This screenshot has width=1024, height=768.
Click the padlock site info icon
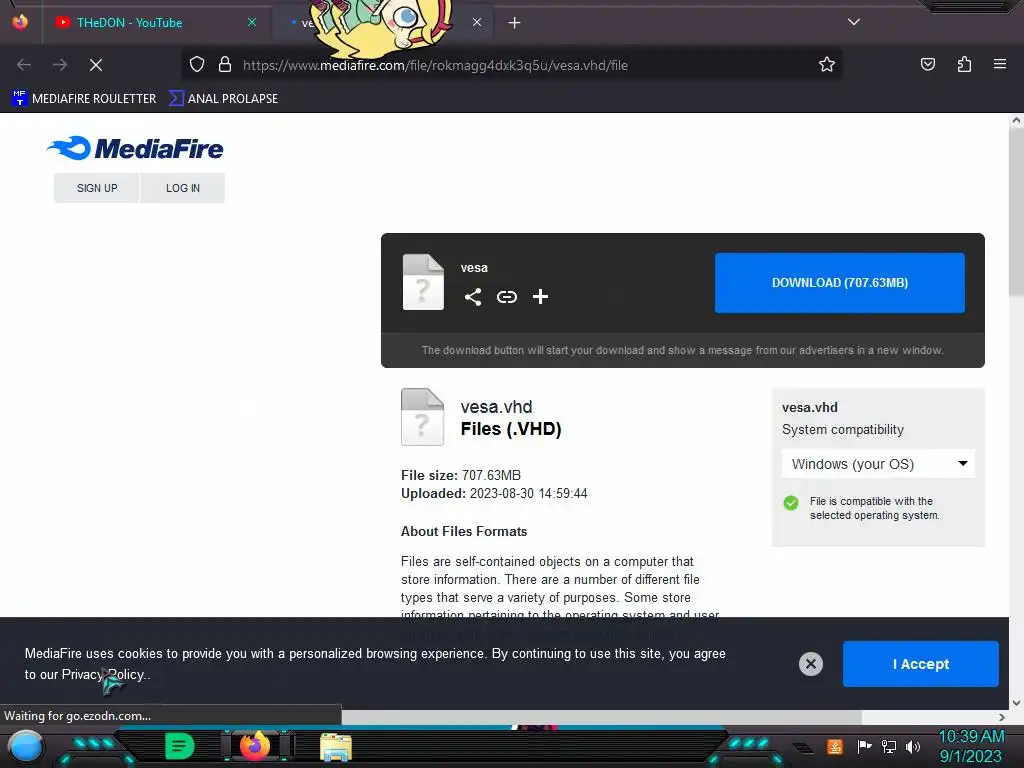[x=225, y=65]
